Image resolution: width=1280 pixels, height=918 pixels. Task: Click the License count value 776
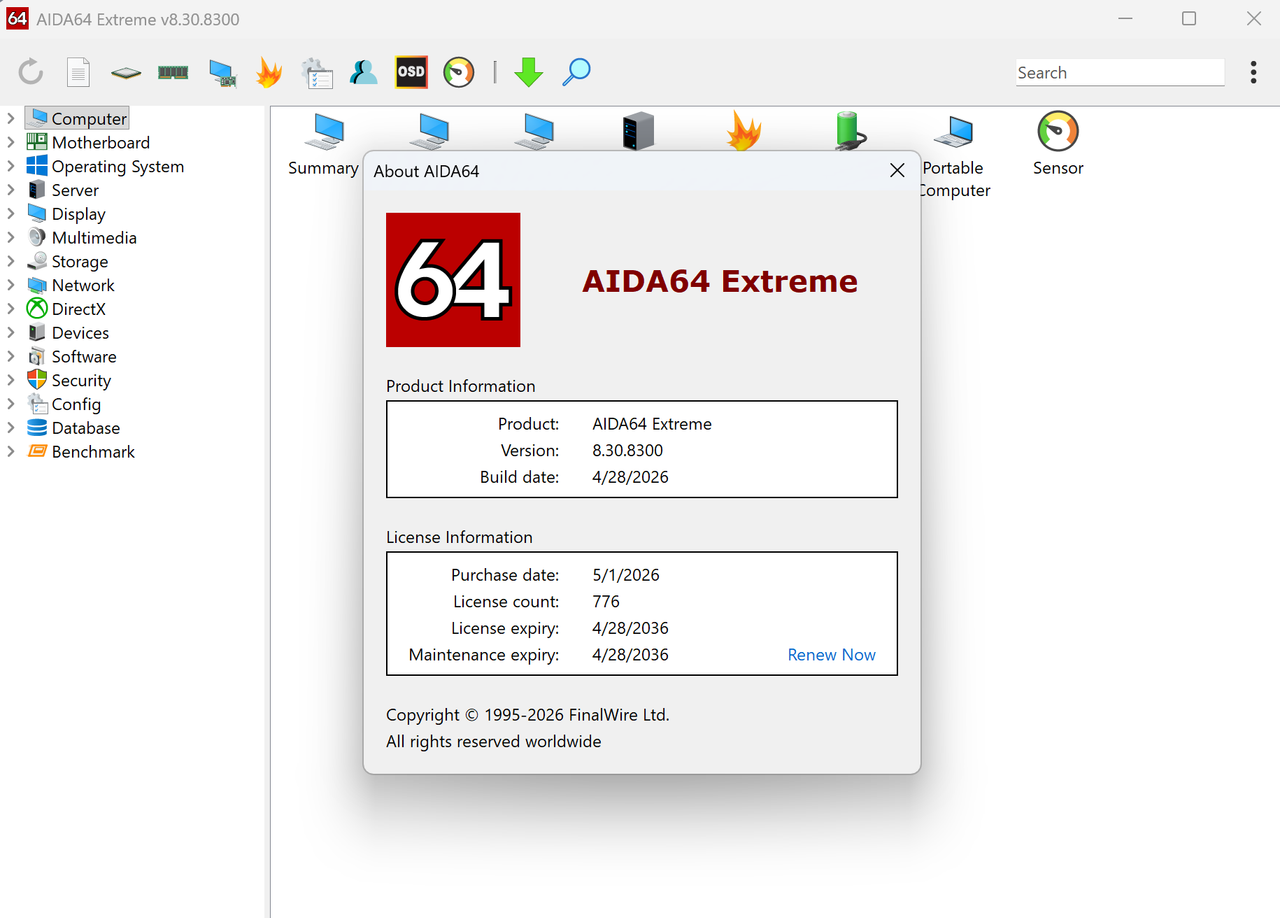(x=606, y=602)
